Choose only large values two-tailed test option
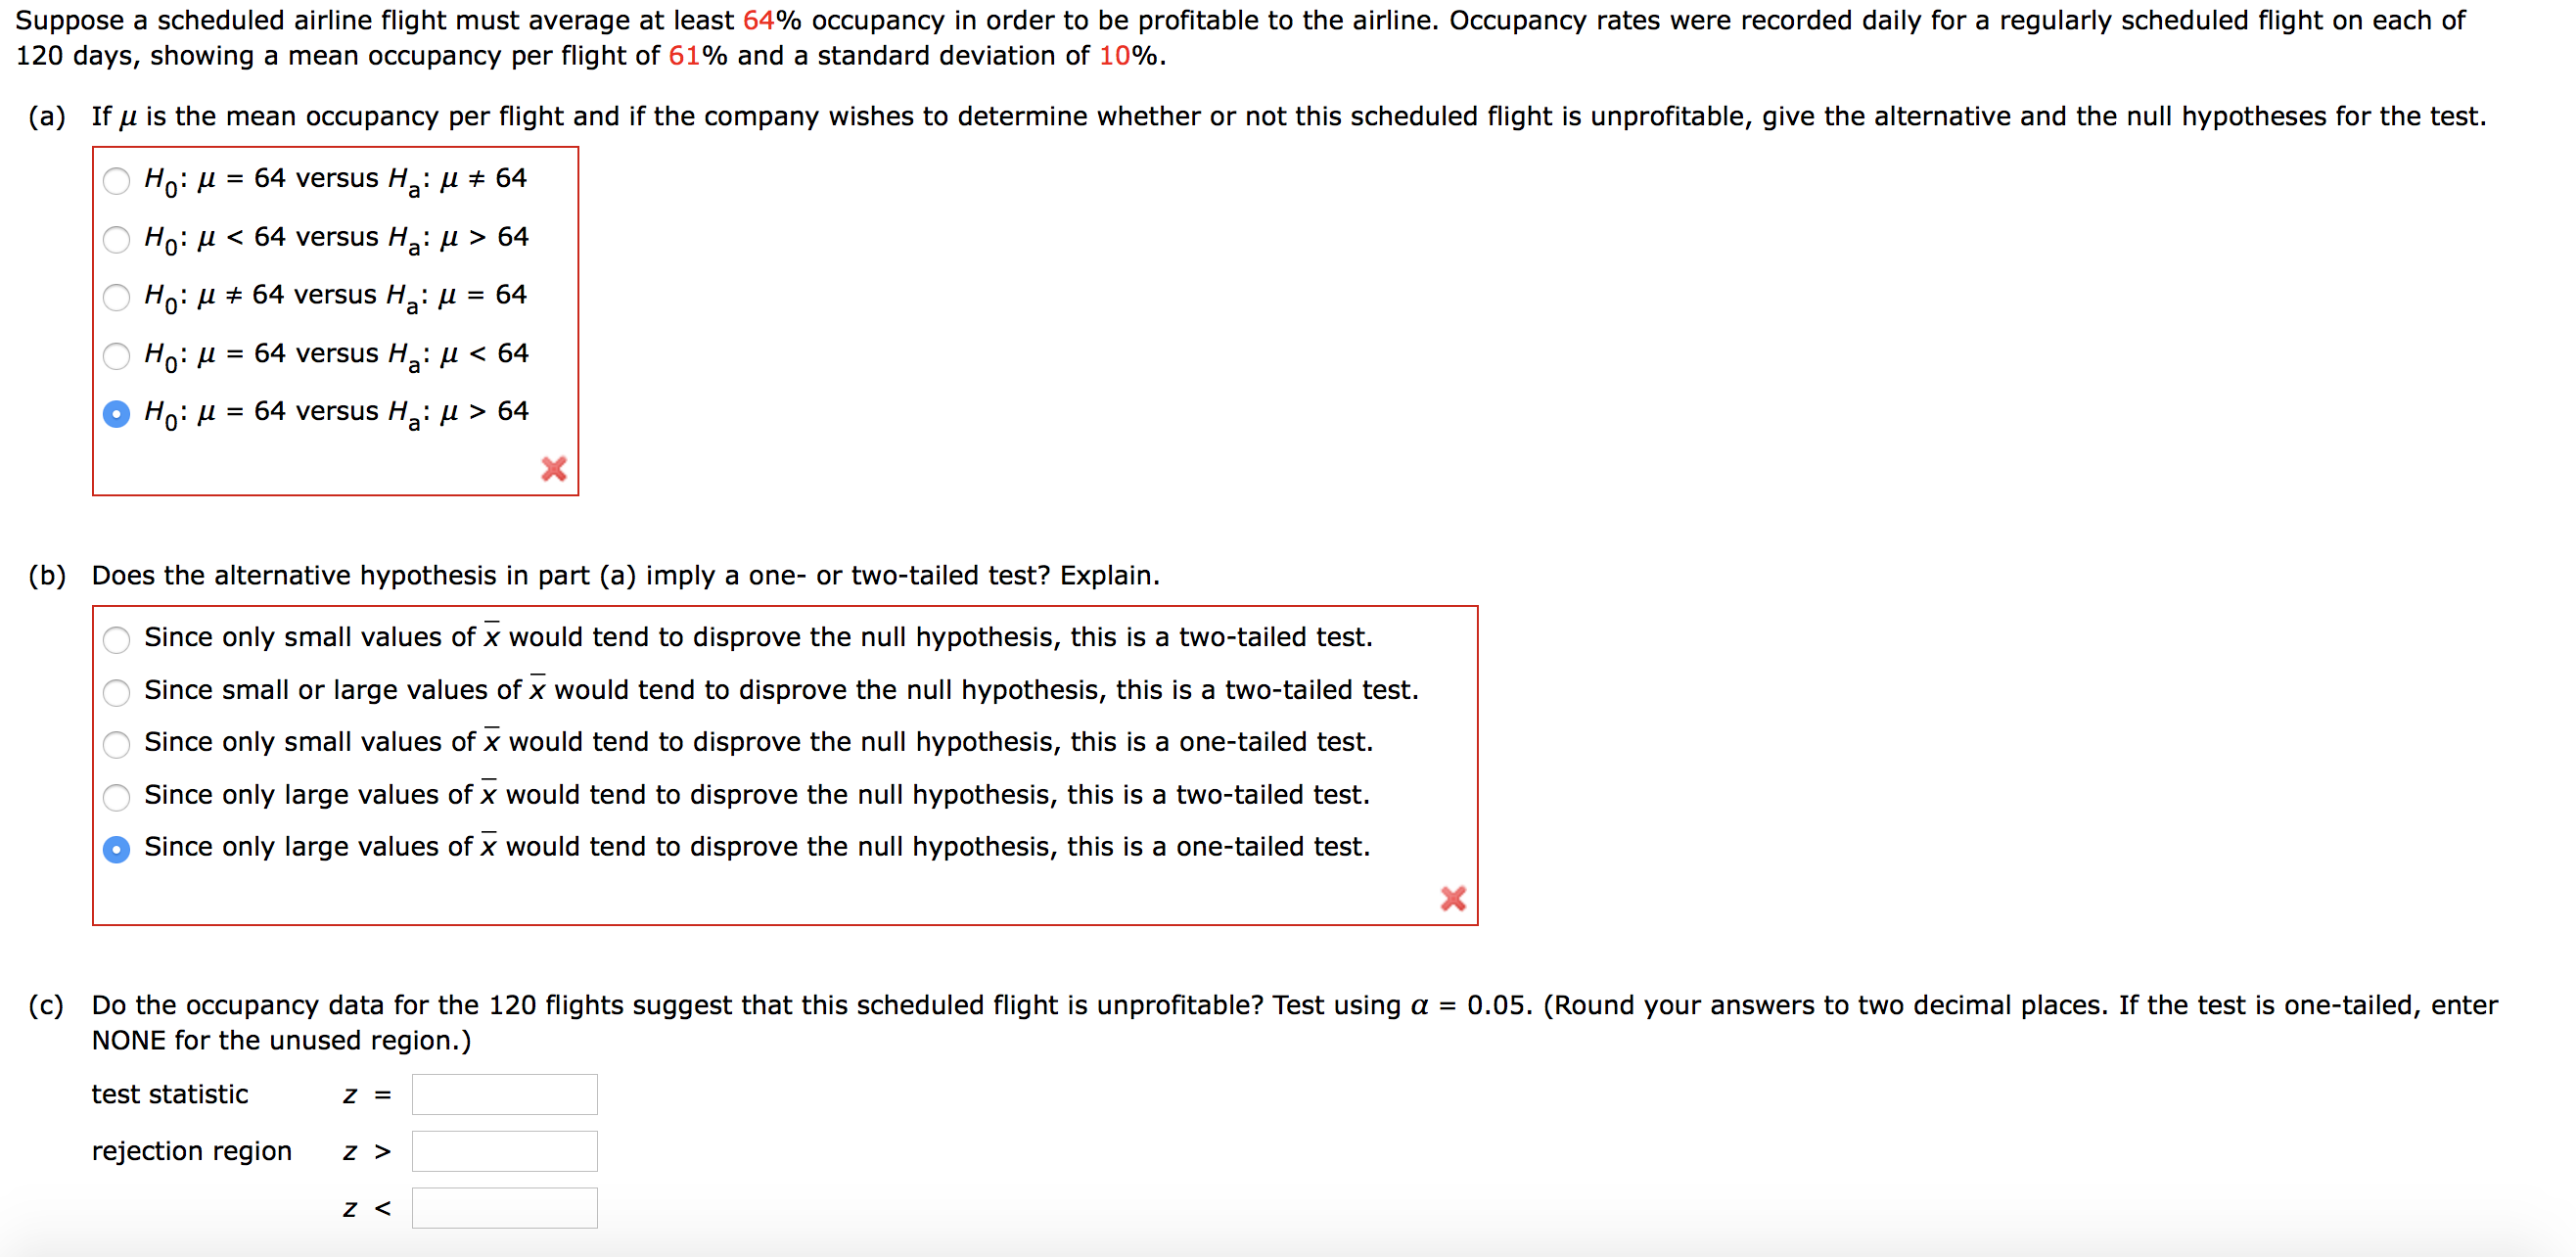This screenshot has height=1257, width=2576. 116,797
